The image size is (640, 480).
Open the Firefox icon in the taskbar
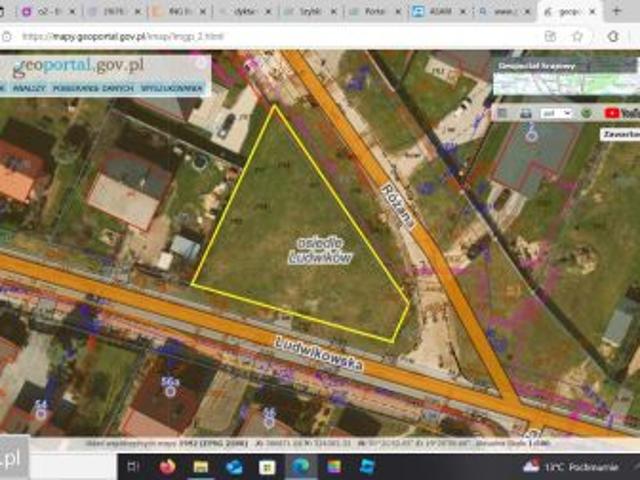pos(167,466)
